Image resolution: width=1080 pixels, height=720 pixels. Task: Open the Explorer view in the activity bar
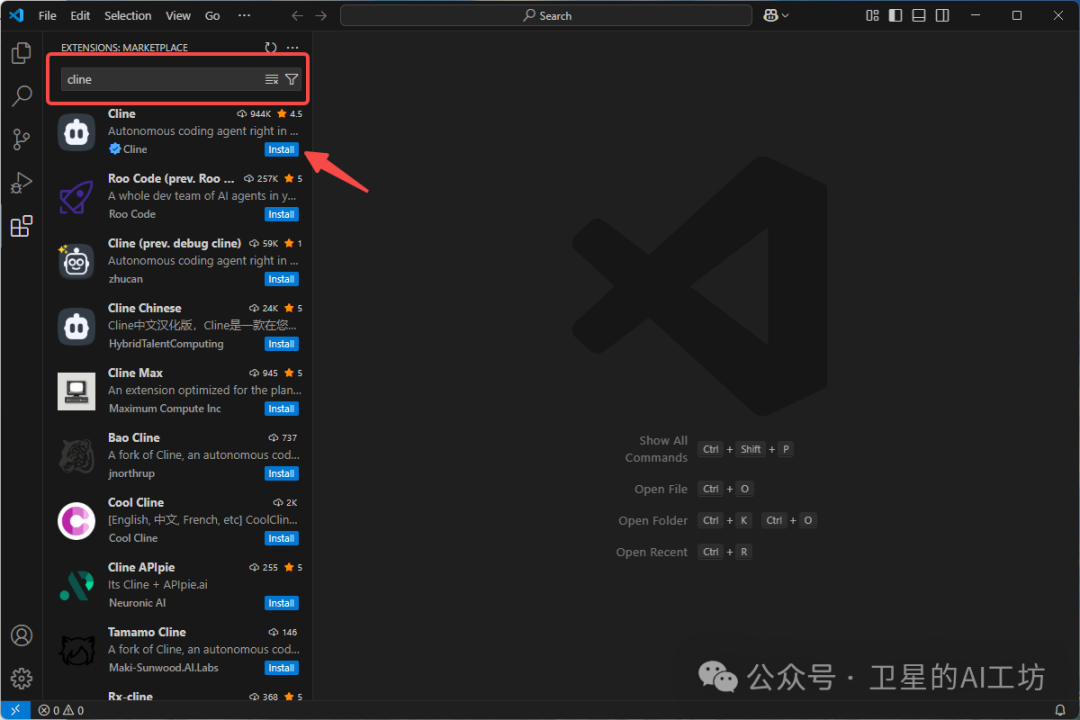pyautogui.click(x=21, y=52)
